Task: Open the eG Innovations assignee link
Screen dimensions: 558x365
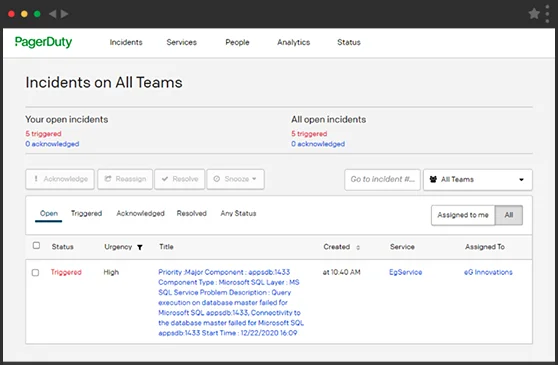Action: (488, 272)
